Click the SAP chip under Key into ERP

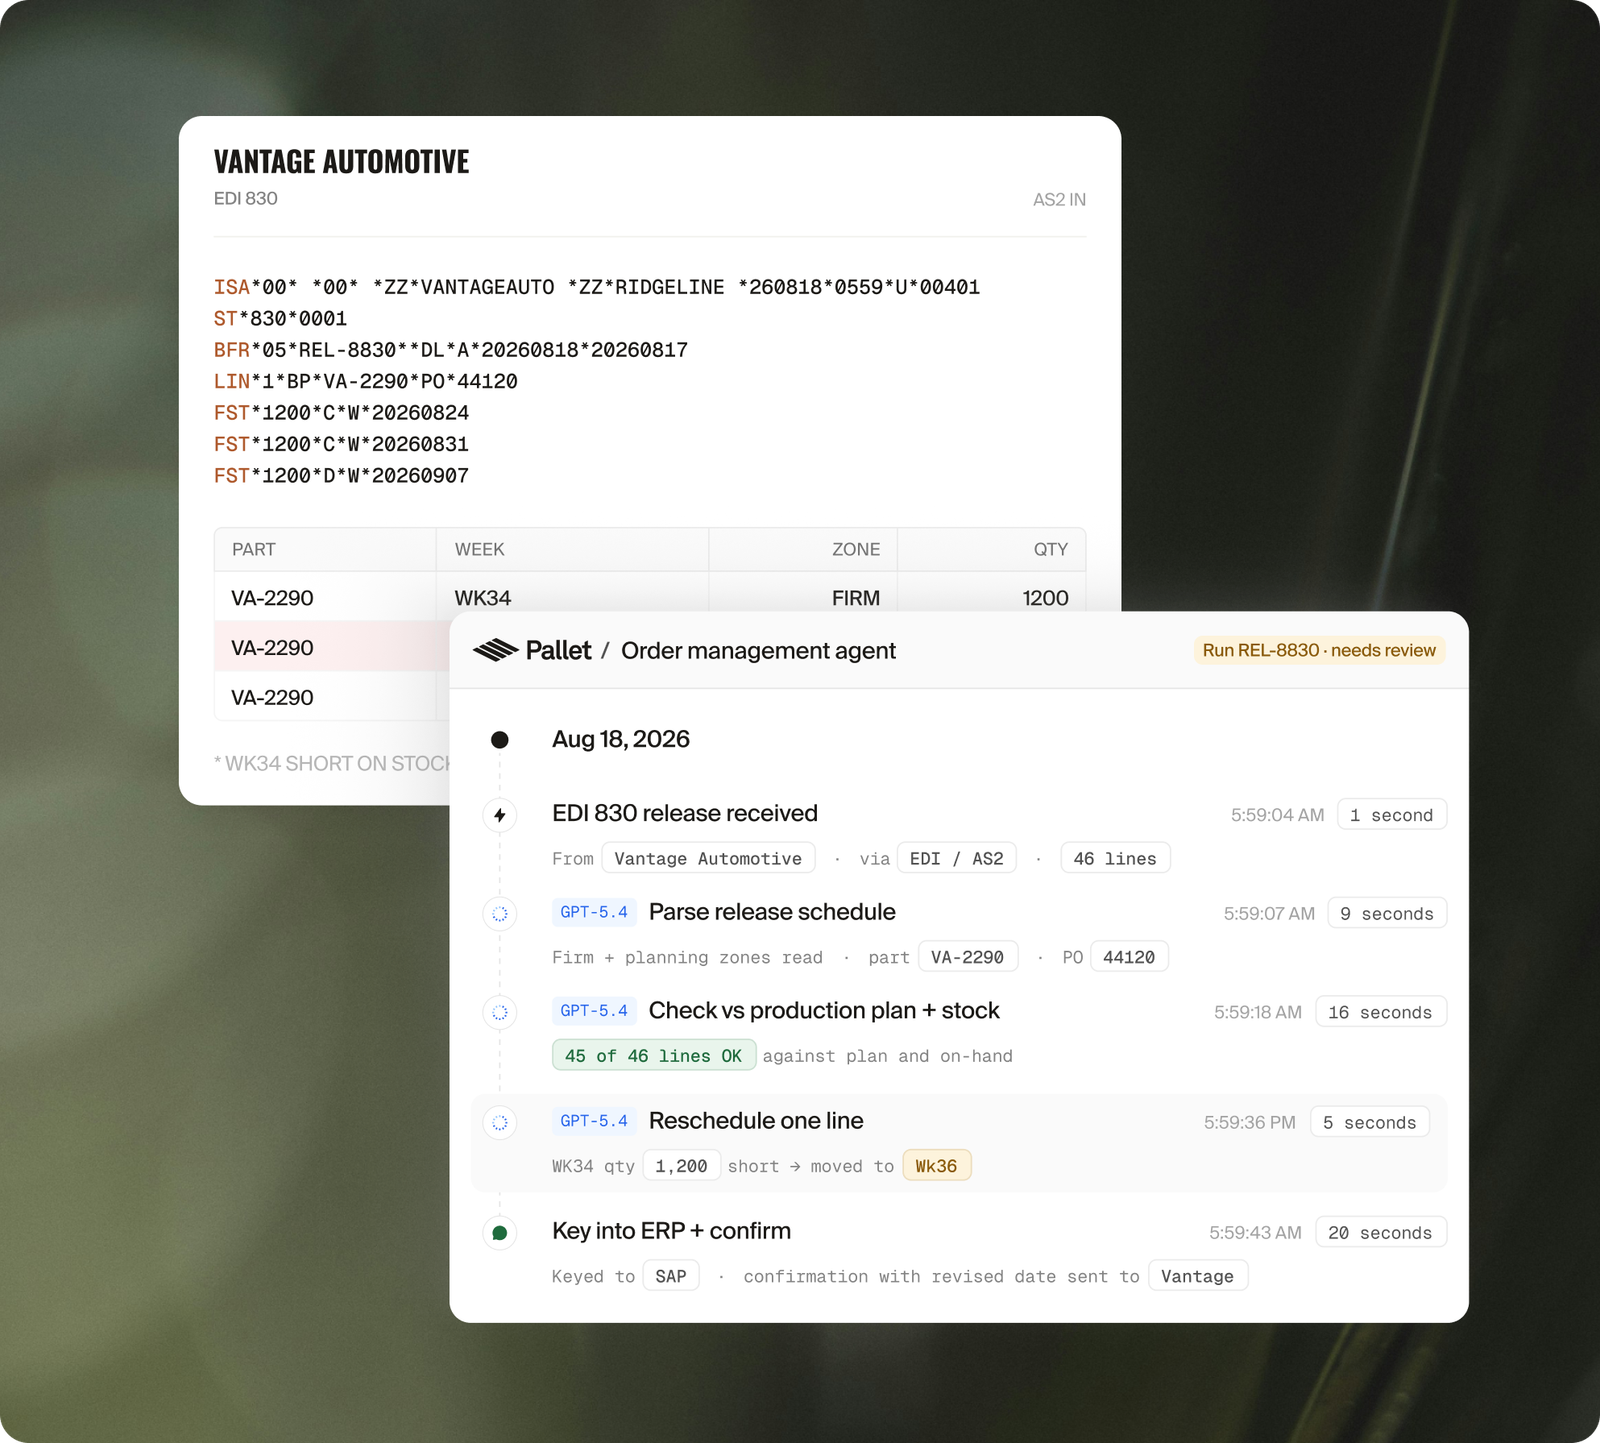pyautogui.click(x=671, y=1276)
